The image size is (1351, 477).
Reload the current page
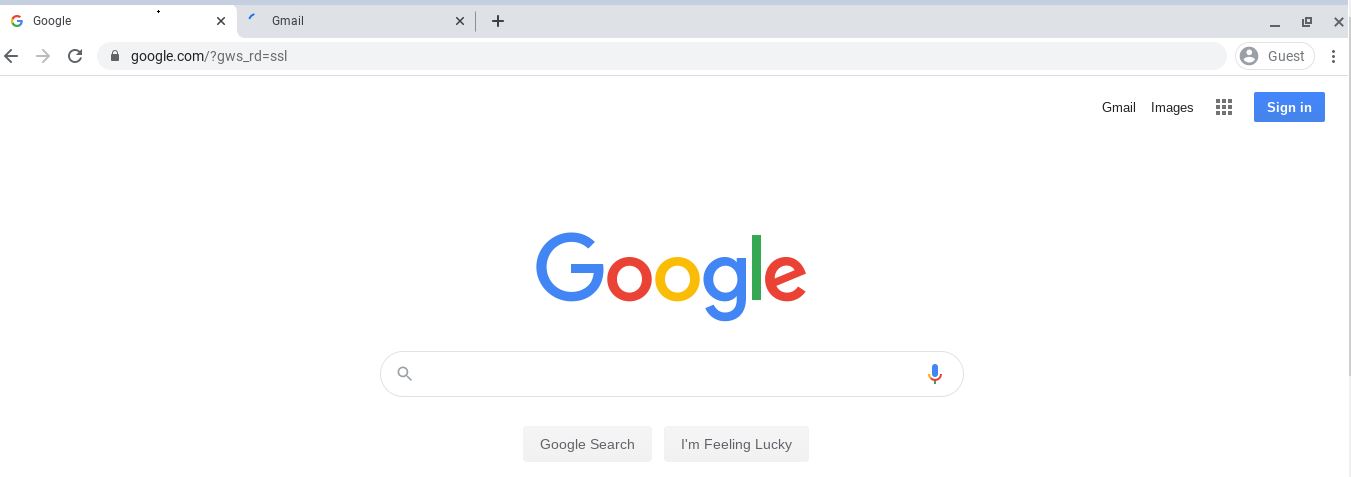coord(74,56)
